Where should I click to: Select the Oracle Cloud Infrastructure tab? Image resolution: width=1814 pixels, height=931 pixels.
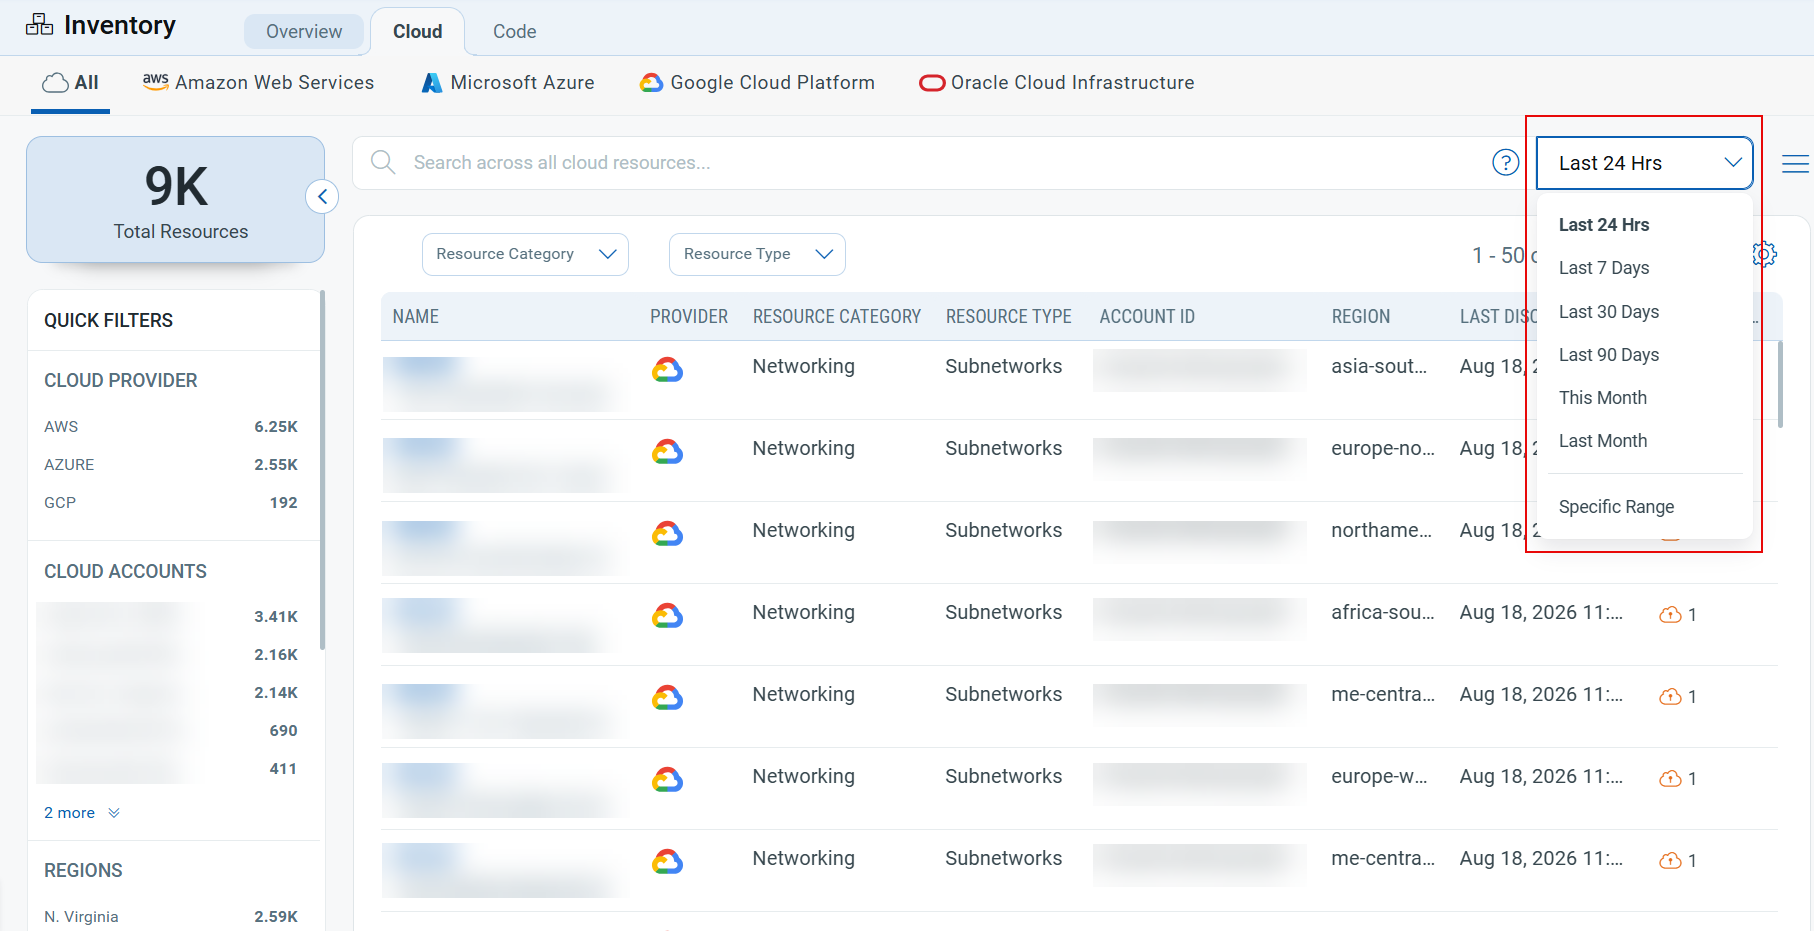(1057, 83)
